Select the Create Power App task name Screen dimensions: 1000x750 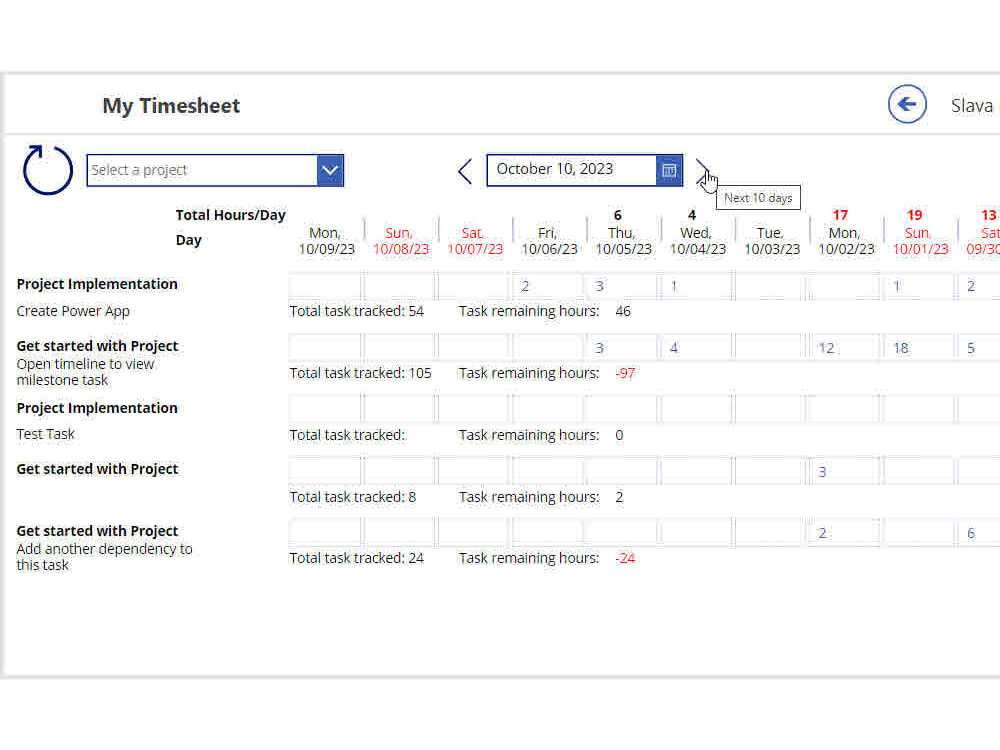click(72, 311)
